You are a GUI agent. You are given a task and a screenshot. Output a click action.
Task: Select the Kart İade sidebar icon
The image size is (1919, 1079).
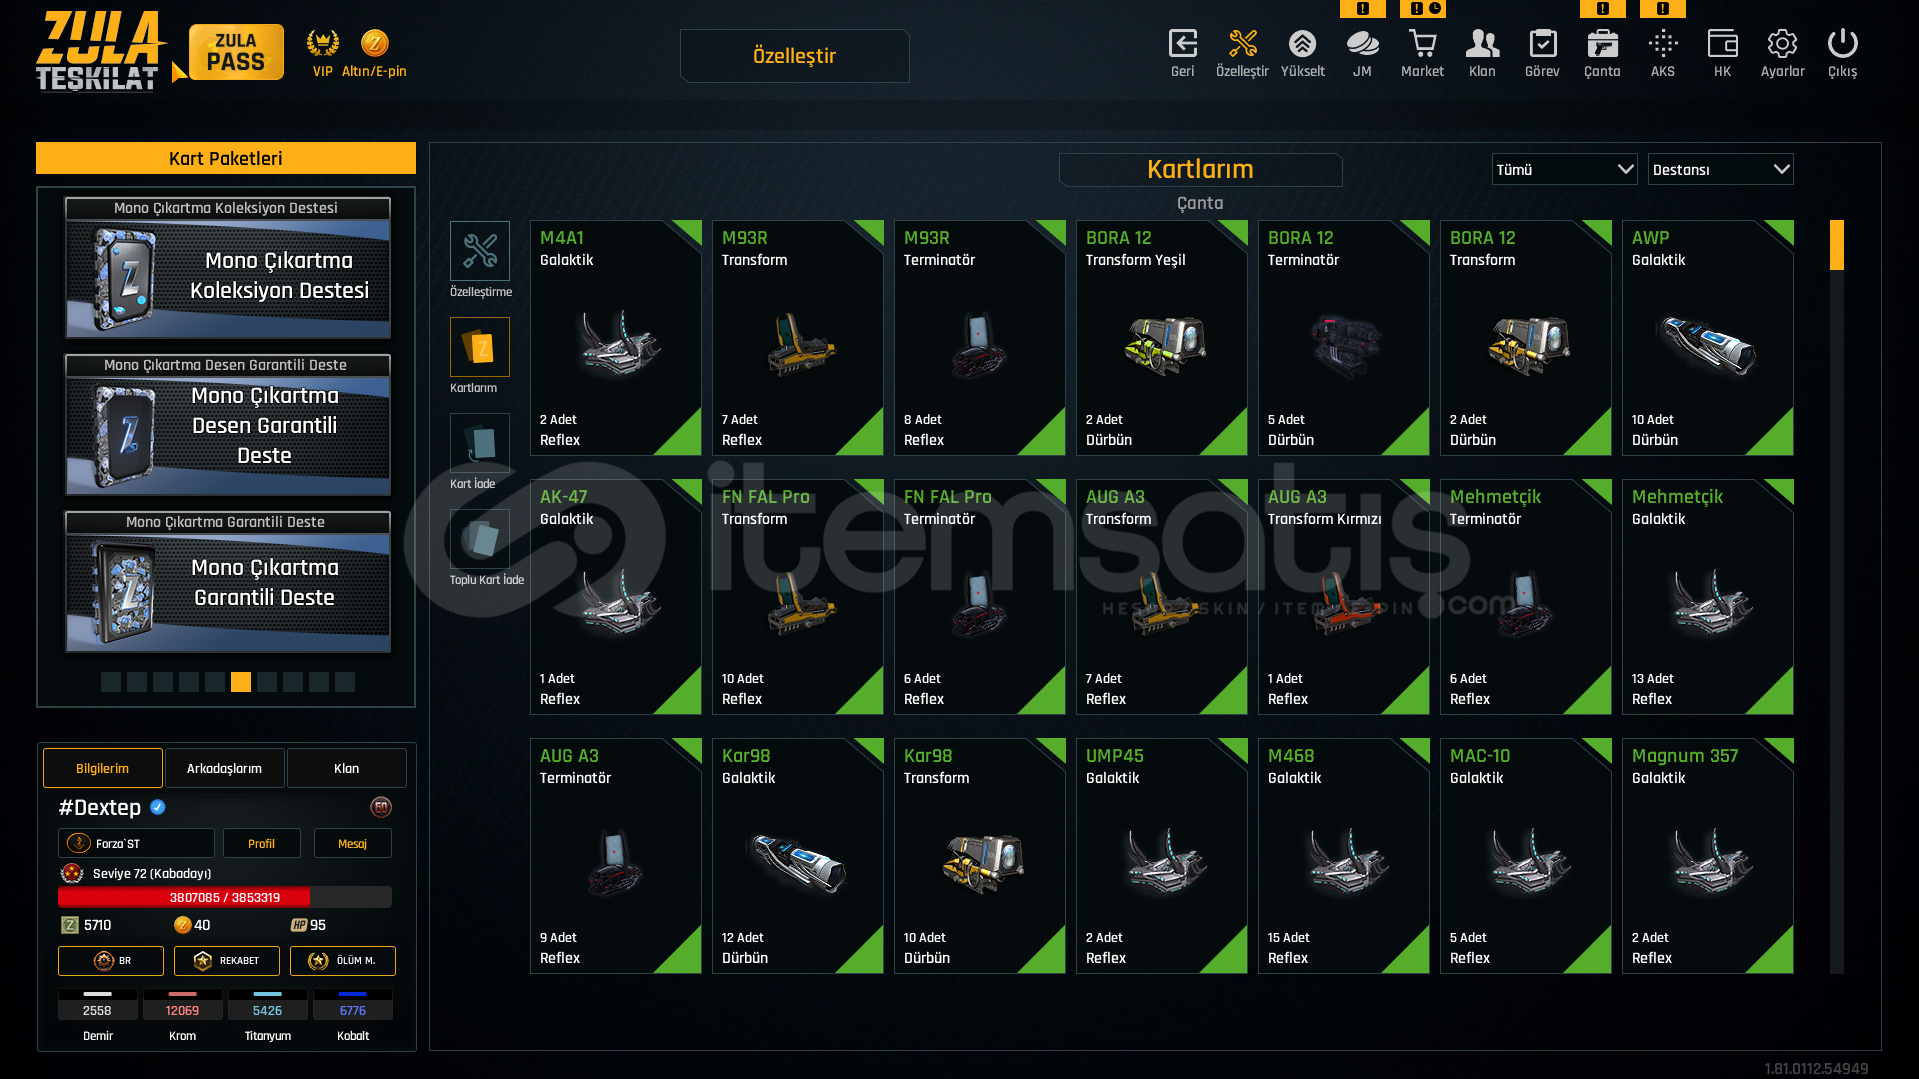[480, 443]
